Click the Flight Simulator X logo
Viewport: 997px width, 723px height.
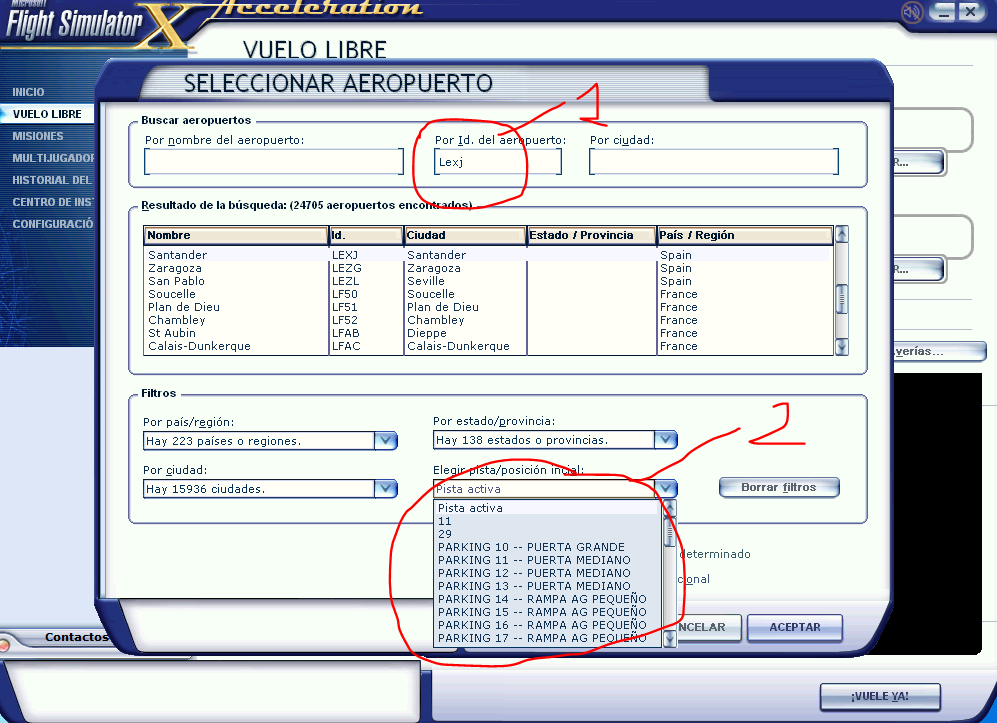click(95, 25)
